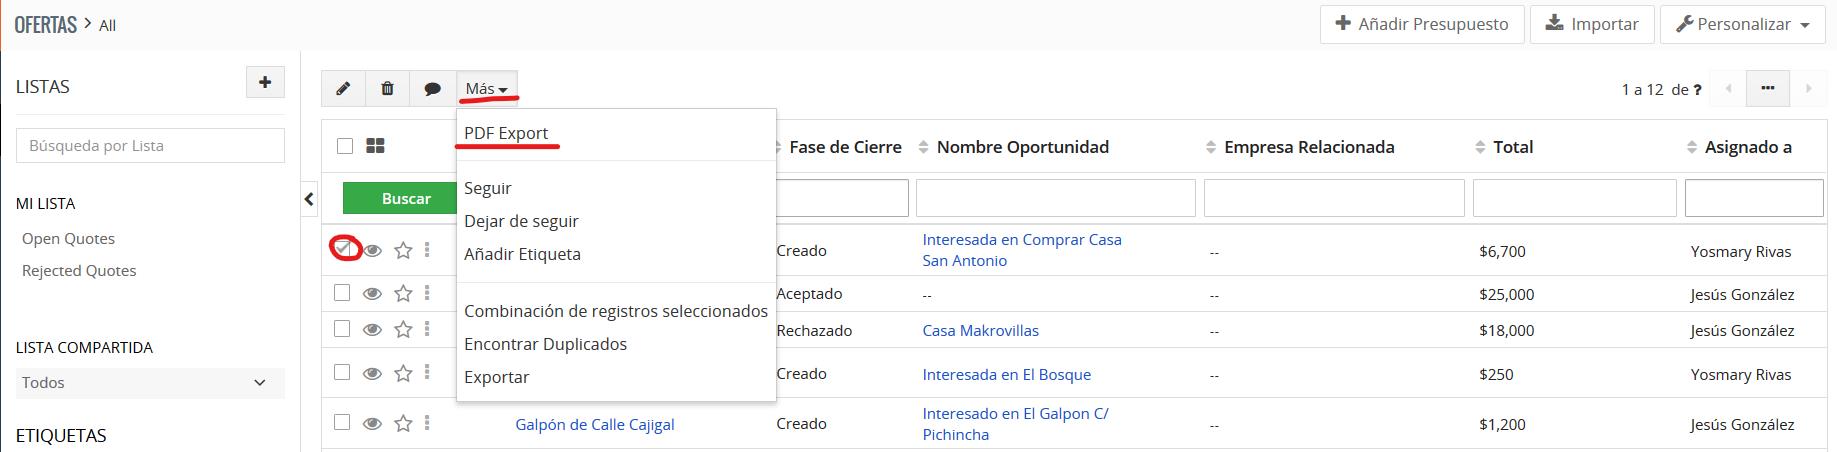Click the Búsqueda por Lista search field
Viewport: 1837px width, 452px height.
click(x=150, y=145)
